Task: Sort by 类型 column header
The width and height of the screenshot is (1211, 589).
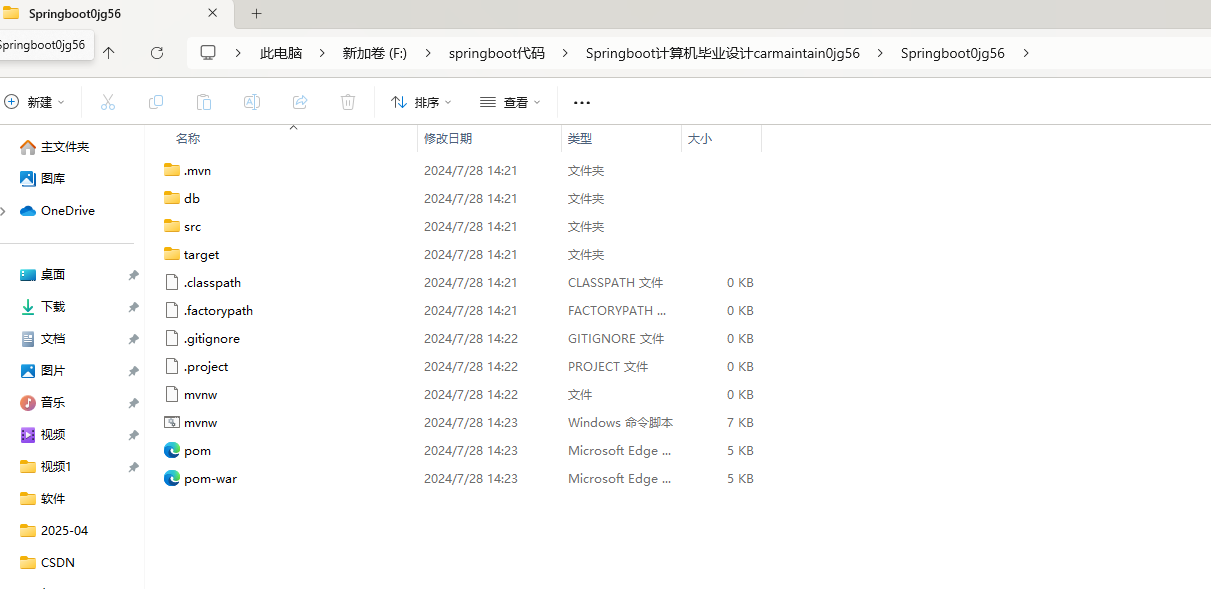Action: 580,139
